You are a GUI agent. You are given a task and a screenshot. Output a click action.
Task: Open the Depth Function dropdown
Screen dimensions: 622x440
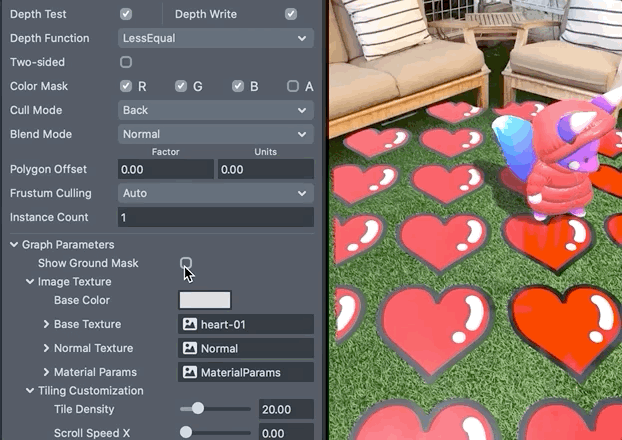coord(216,38)
